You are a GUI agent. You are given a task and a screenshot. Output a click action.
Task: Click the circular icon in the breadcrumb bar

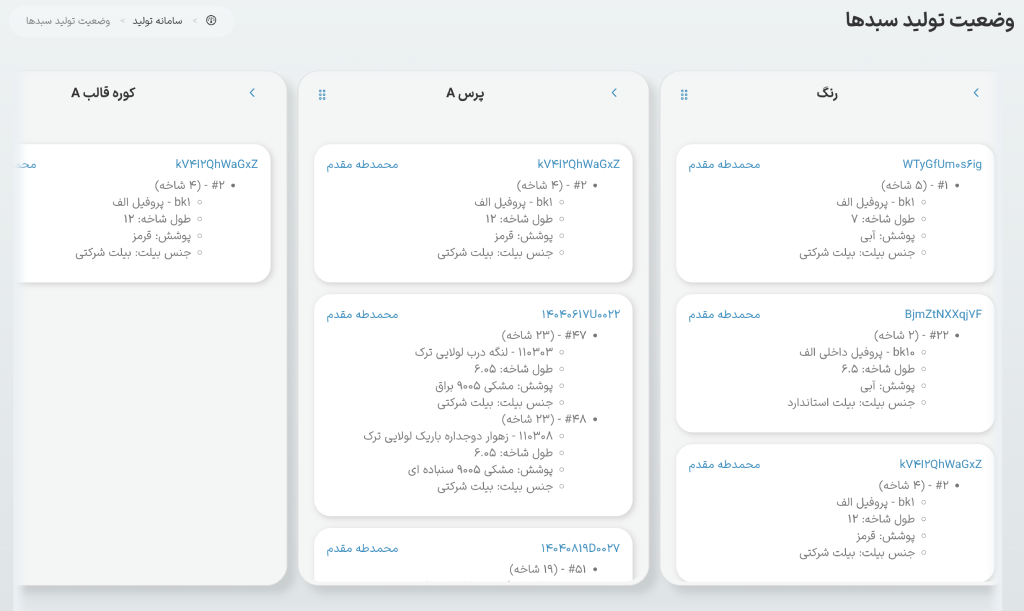coord(208,20)
